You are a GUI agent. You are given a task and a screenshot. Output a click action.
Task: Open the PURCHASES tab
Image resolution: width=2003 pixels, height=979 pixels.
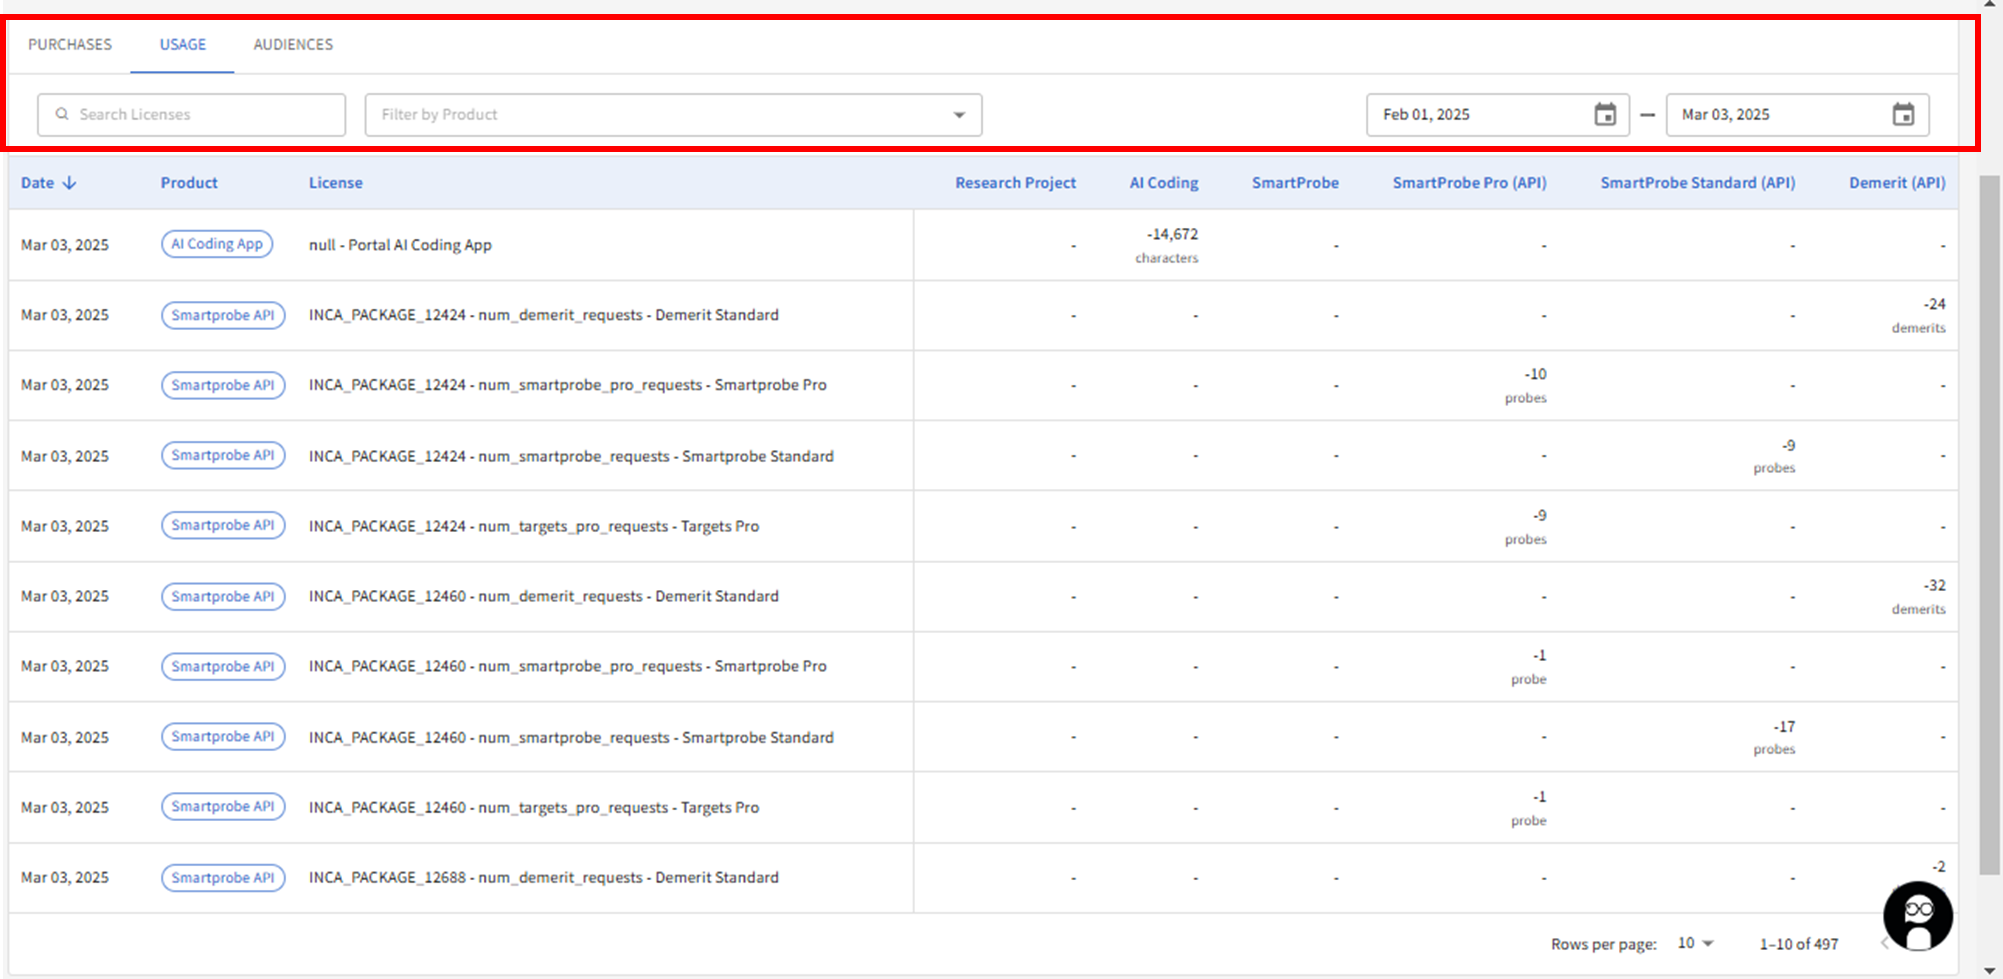70,44
